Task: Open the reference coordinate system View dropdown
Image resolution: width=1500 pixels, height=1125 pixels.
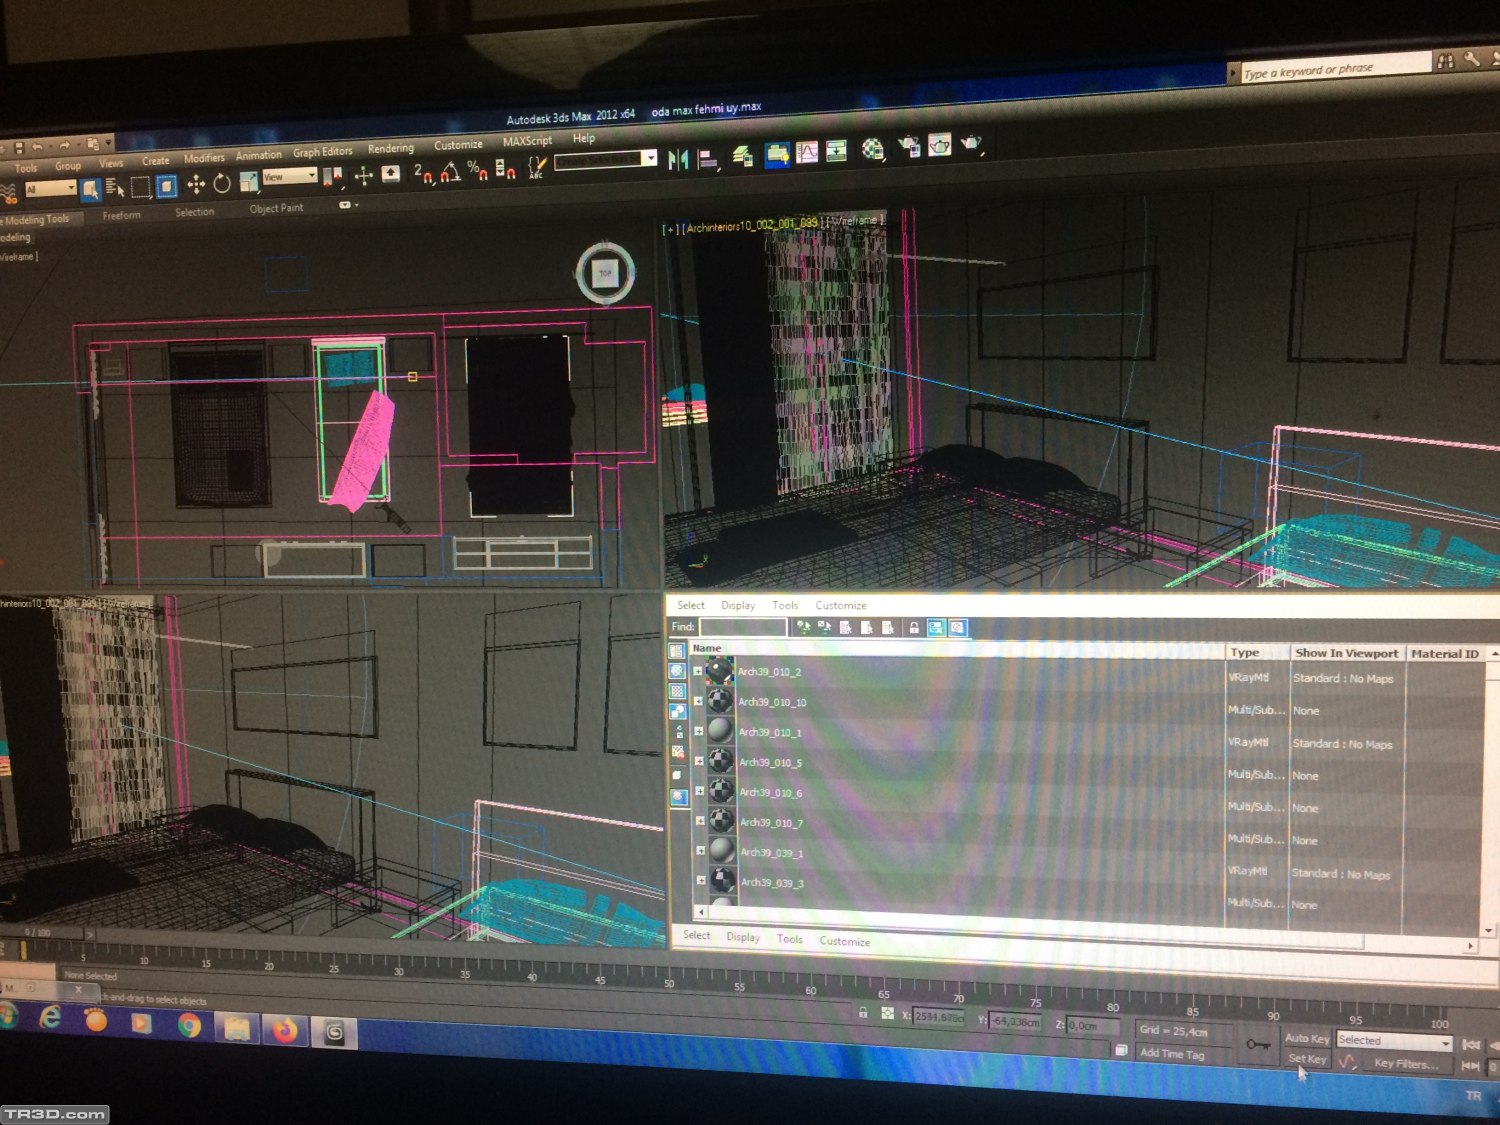Action: pos(289,177)
